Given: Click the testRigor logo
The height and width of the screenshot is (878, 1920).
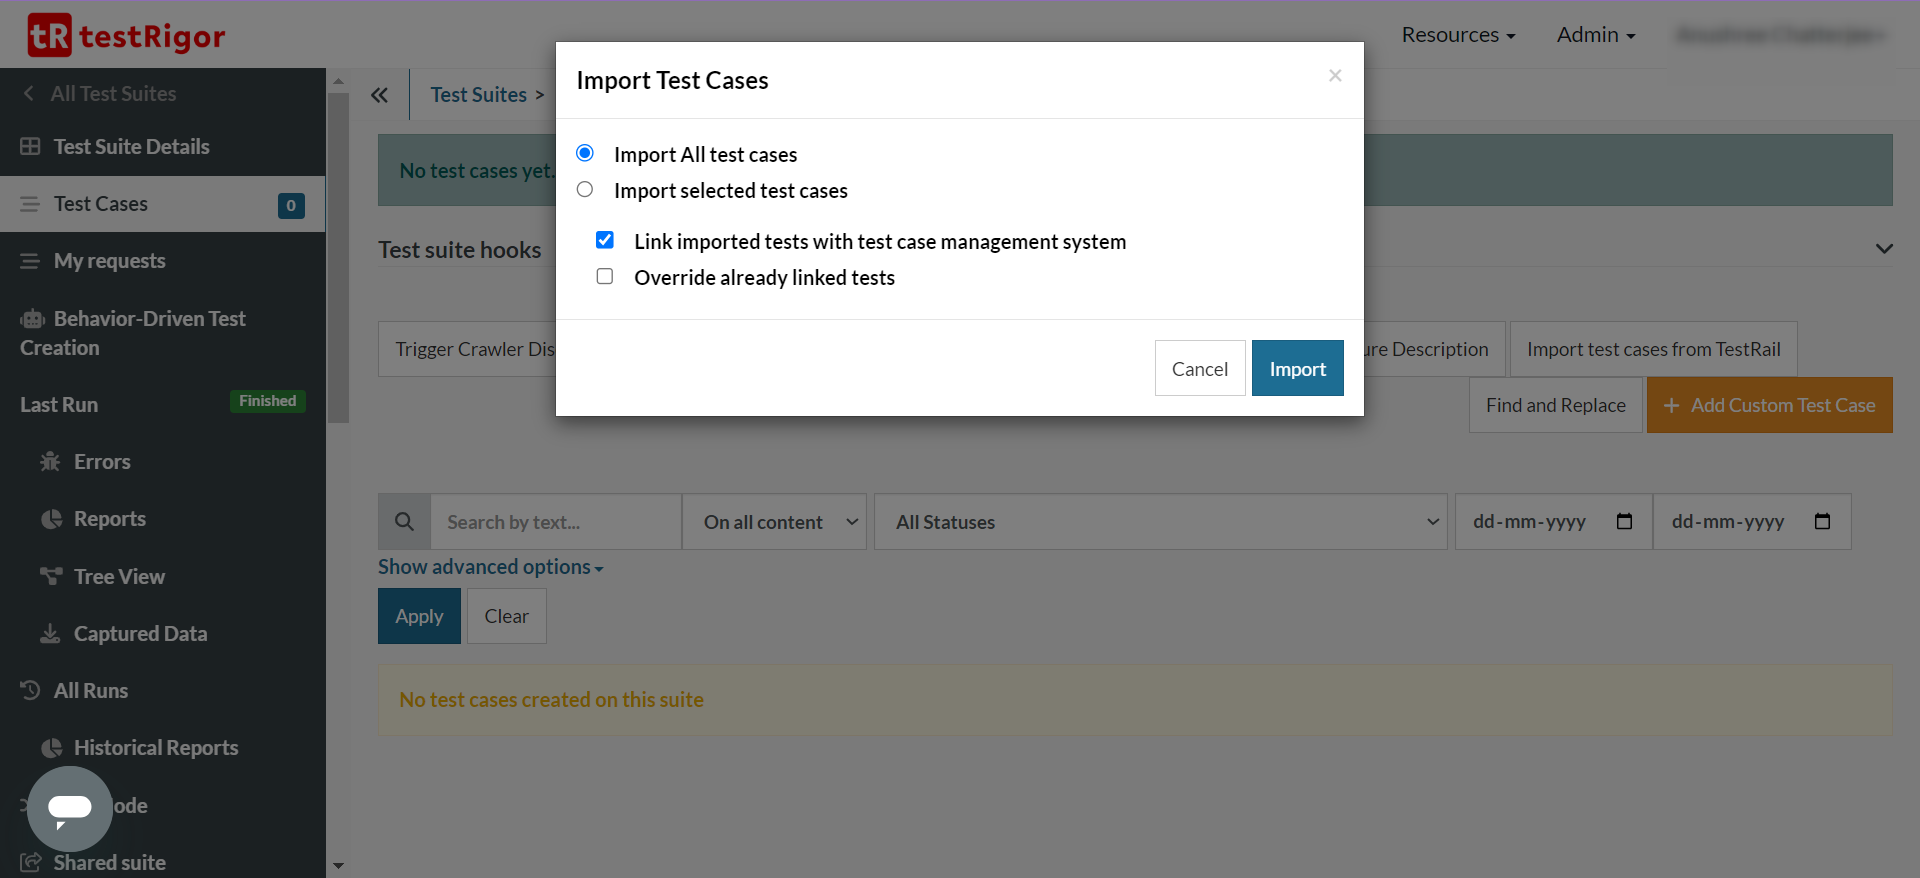Looking at the screenshot, I should [x=126, y=36].
